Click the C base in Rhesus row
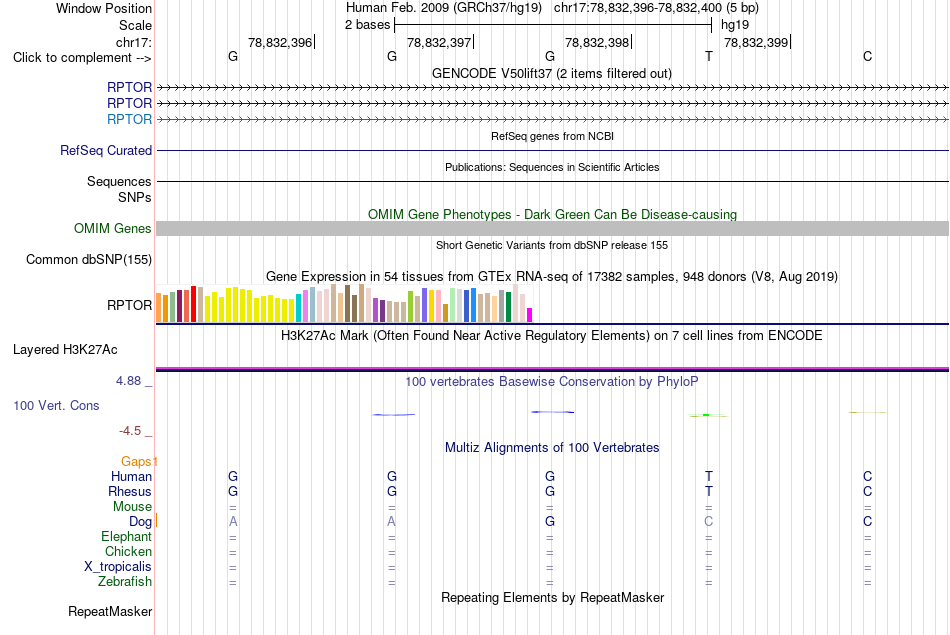The width and height of the screenshot is (950, 635). coord(868,491)
